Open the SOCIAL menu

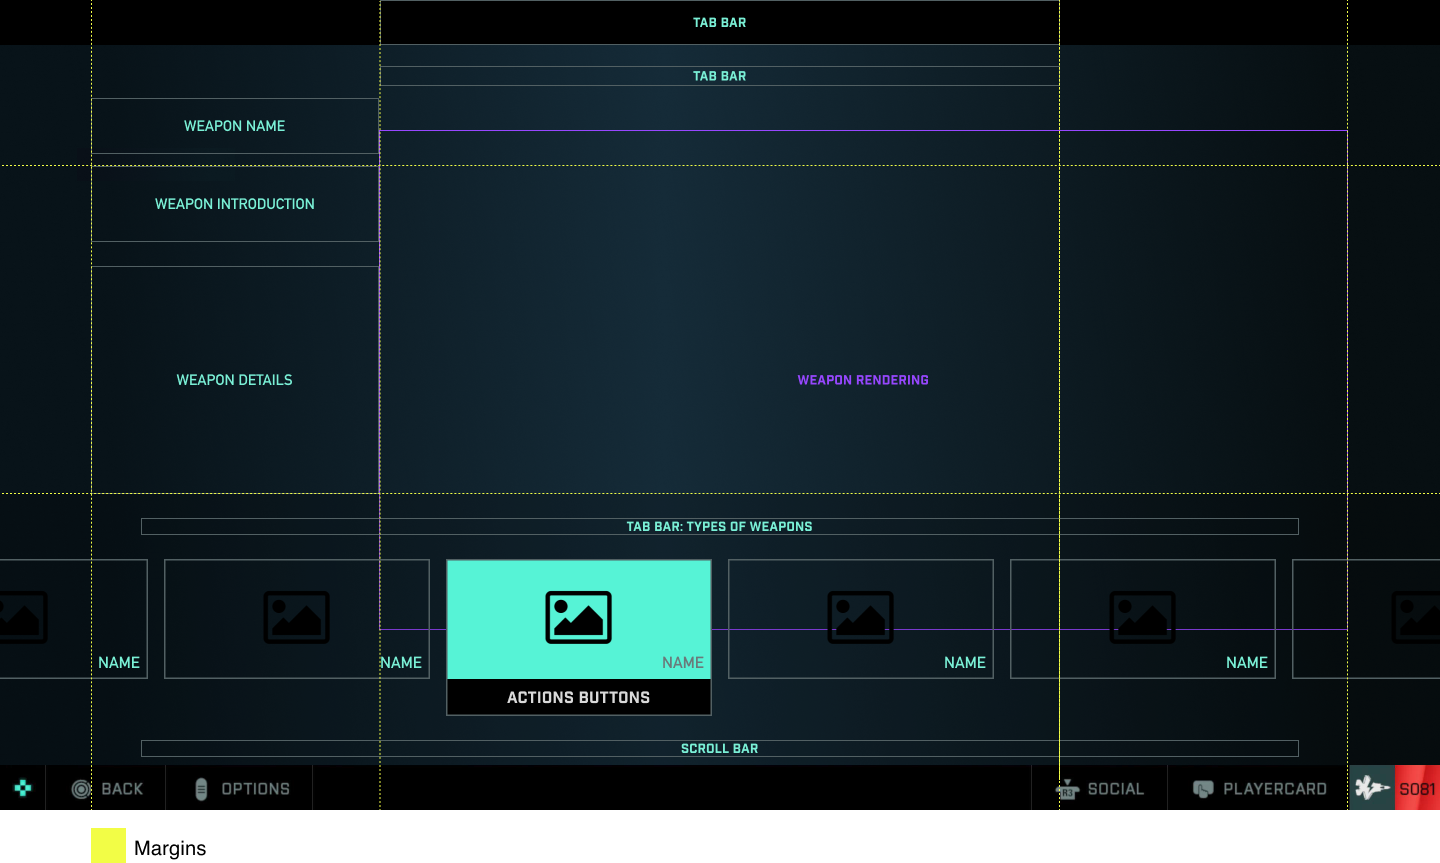[1116, 789]
